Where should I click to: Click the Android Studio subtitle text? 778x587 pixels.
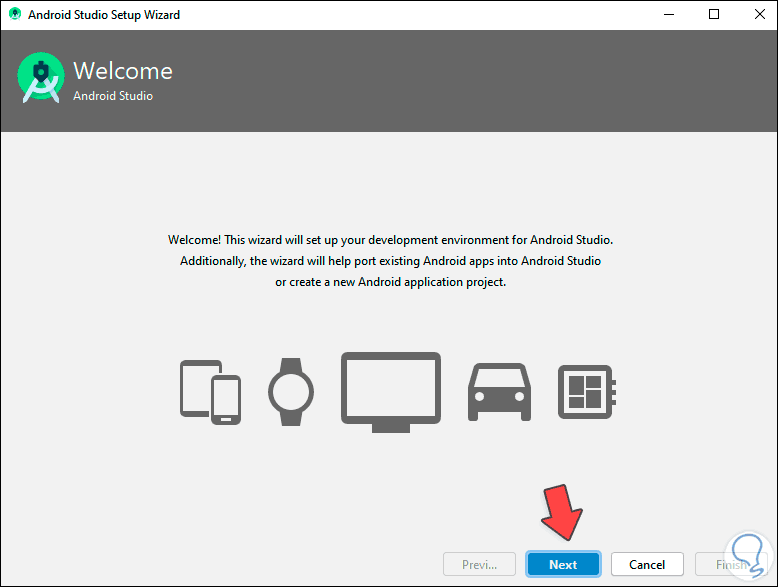point(113,96)
